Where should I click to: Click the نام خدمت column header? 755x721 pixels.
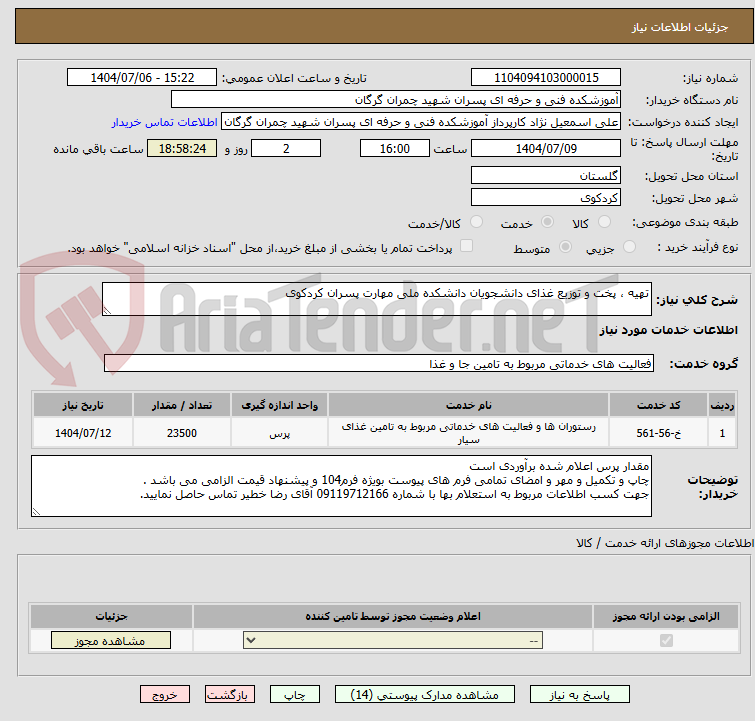[x=469, y=405]
